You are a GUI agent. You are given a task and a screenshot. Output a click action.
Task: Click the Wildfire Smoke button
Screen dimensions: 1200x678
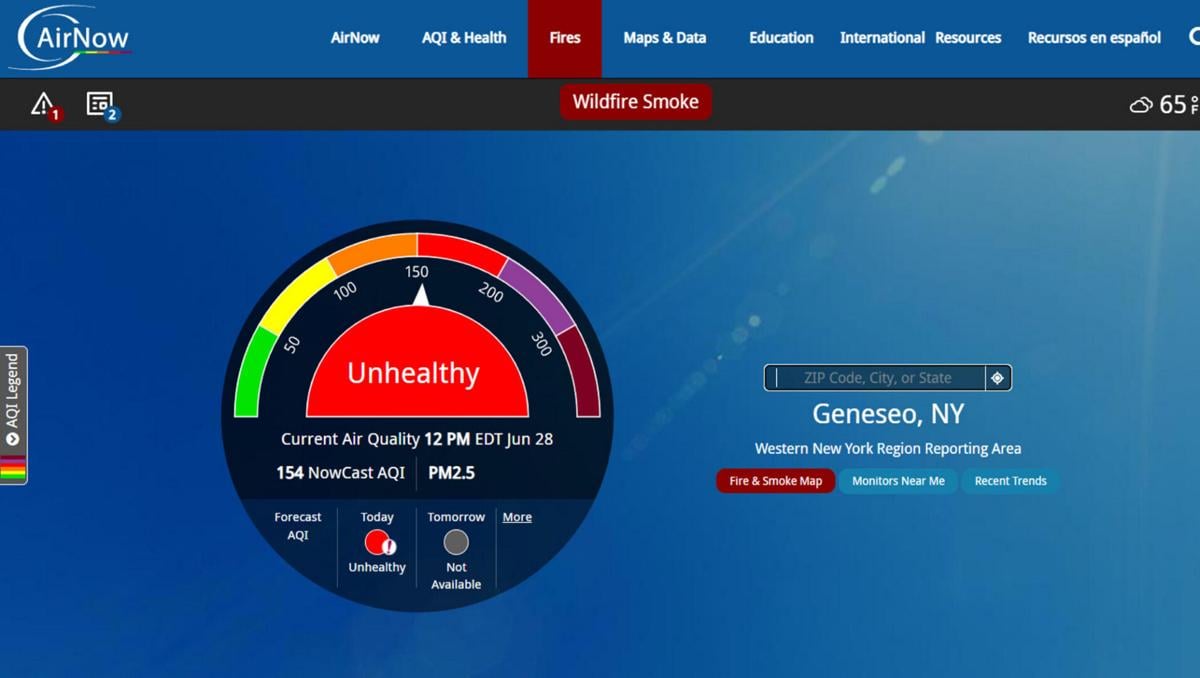(635, 102)
